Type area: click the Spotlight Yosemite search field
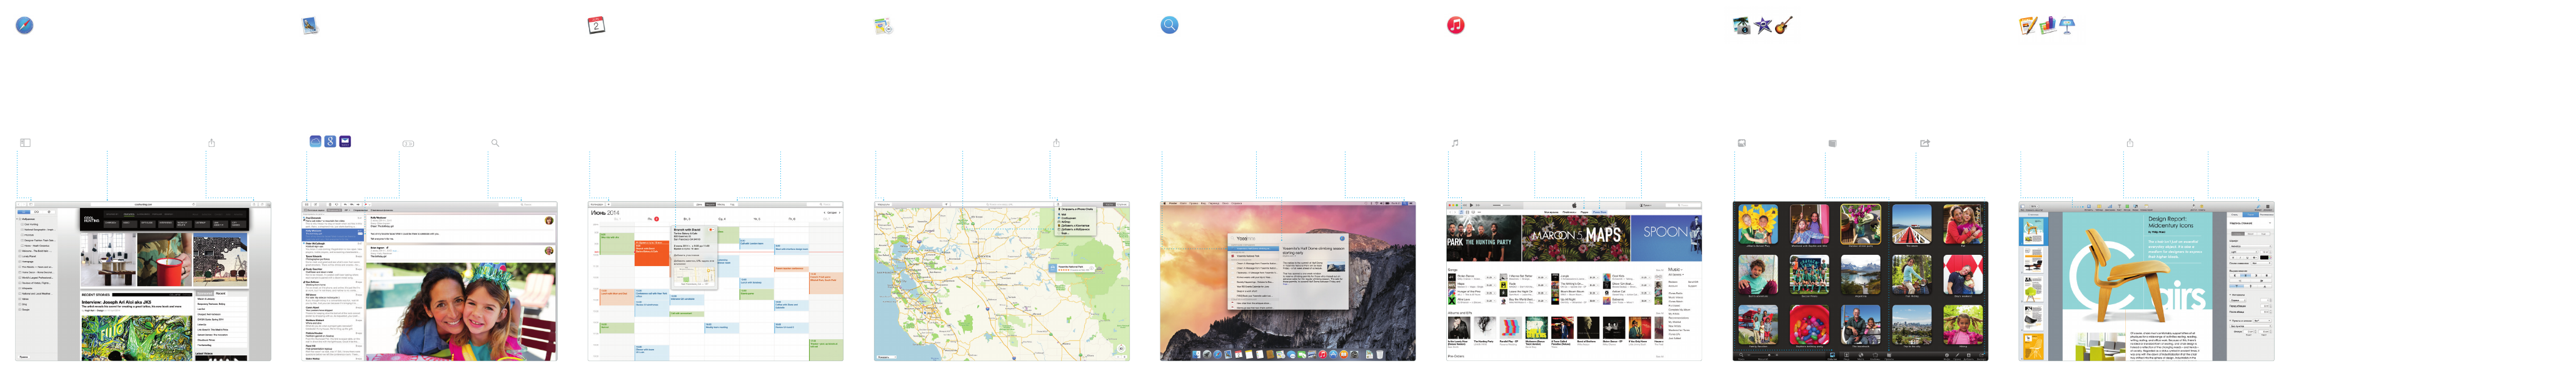The image size is (2576, 376). click(1287, 238)
